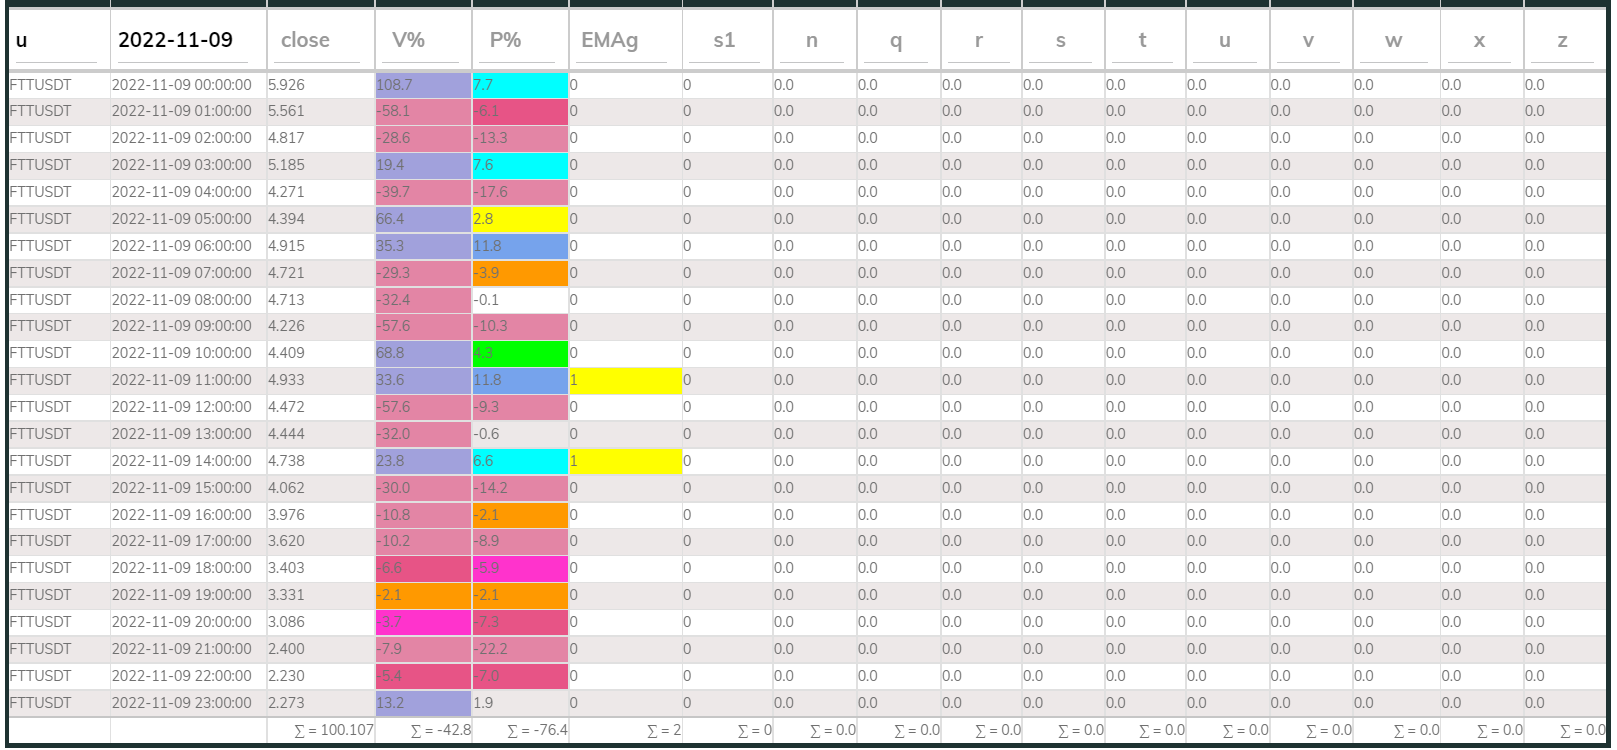Click the close price cell 5.926
Viewport: 1617px width, 750px height.
288,85
